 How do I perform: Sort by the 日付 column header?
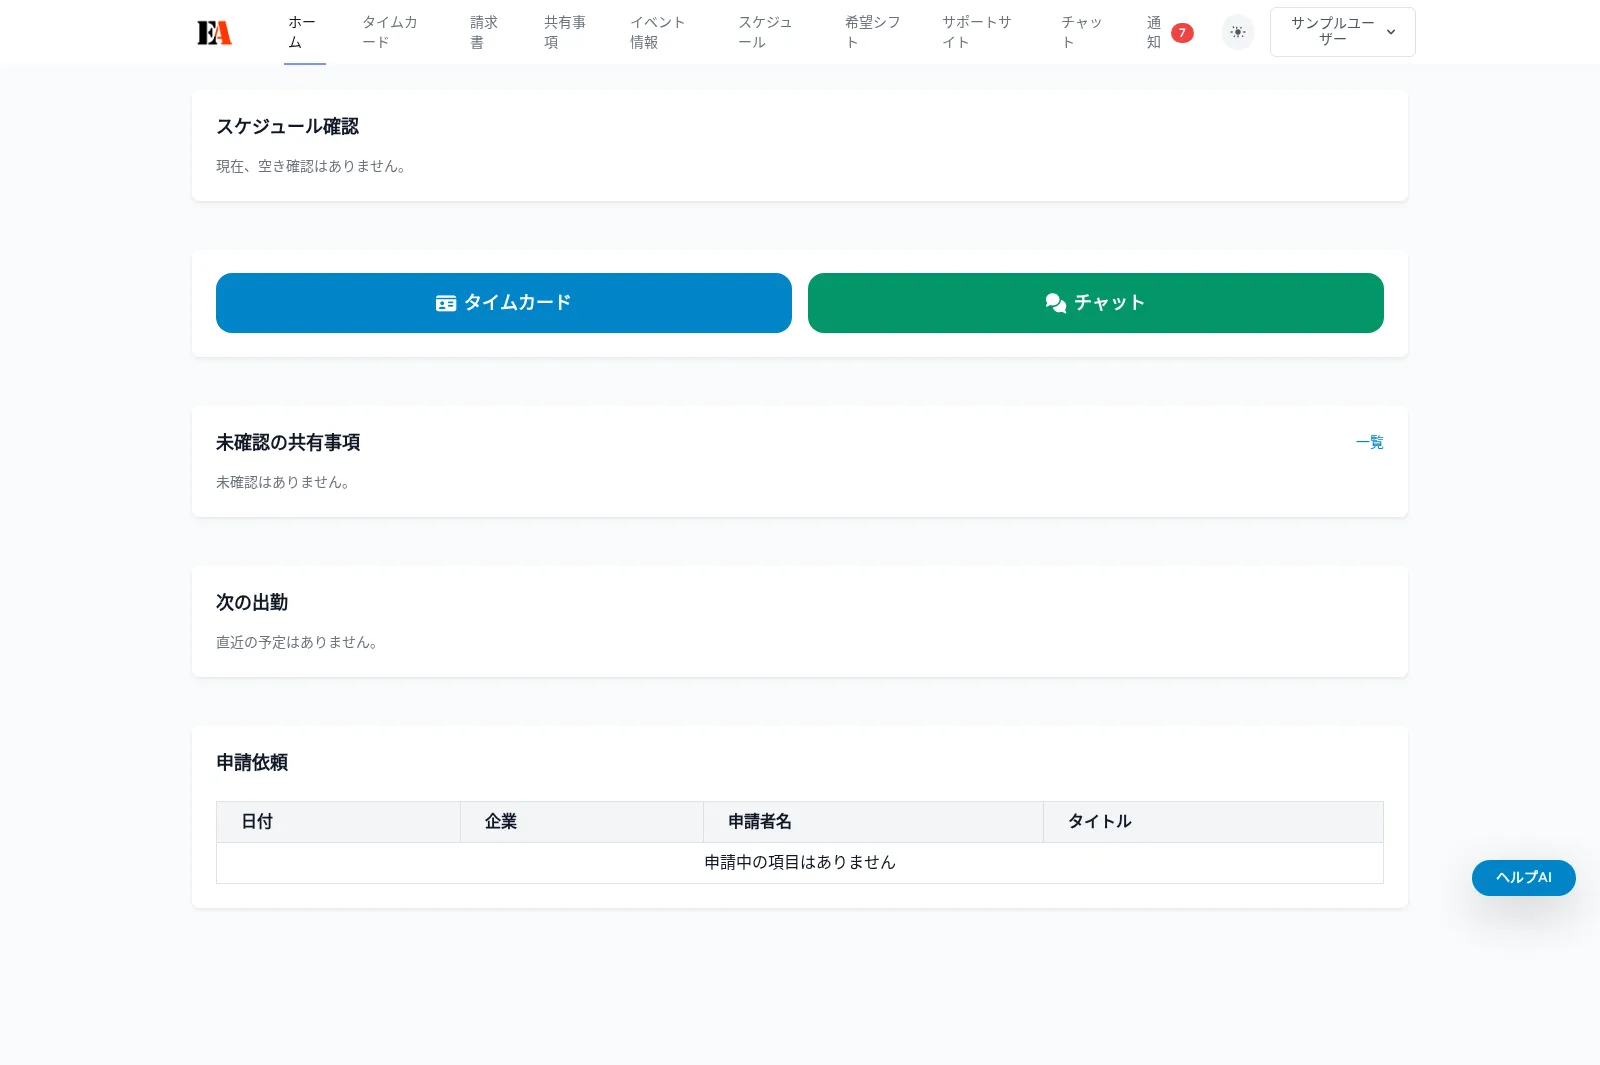click(256, 821)
